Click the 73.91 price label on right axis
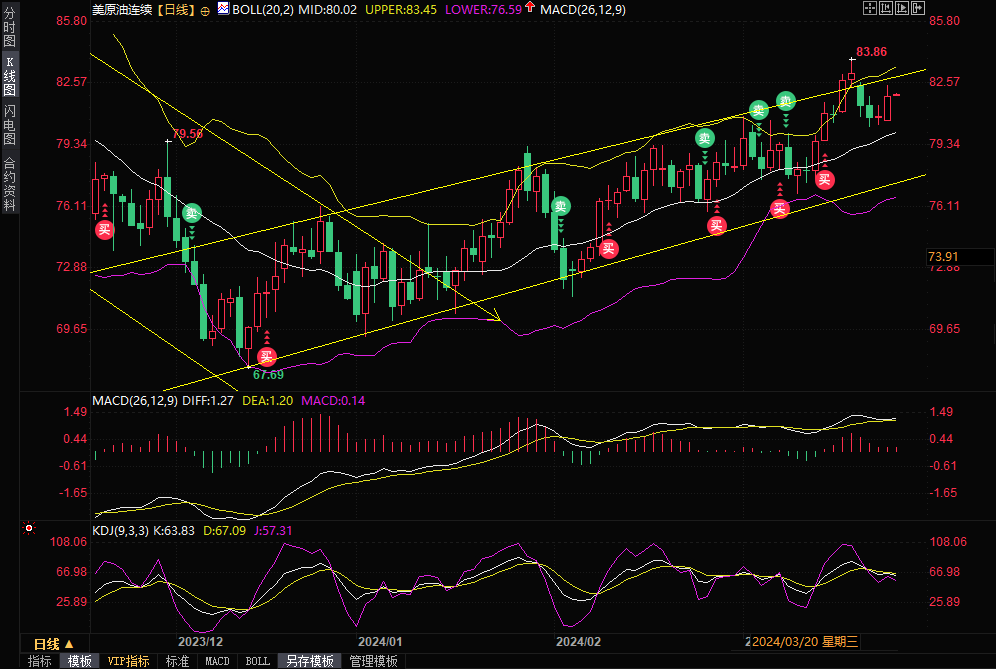This screenshot has width=996, height=669. pyautogui.click(x=943, y=257)
